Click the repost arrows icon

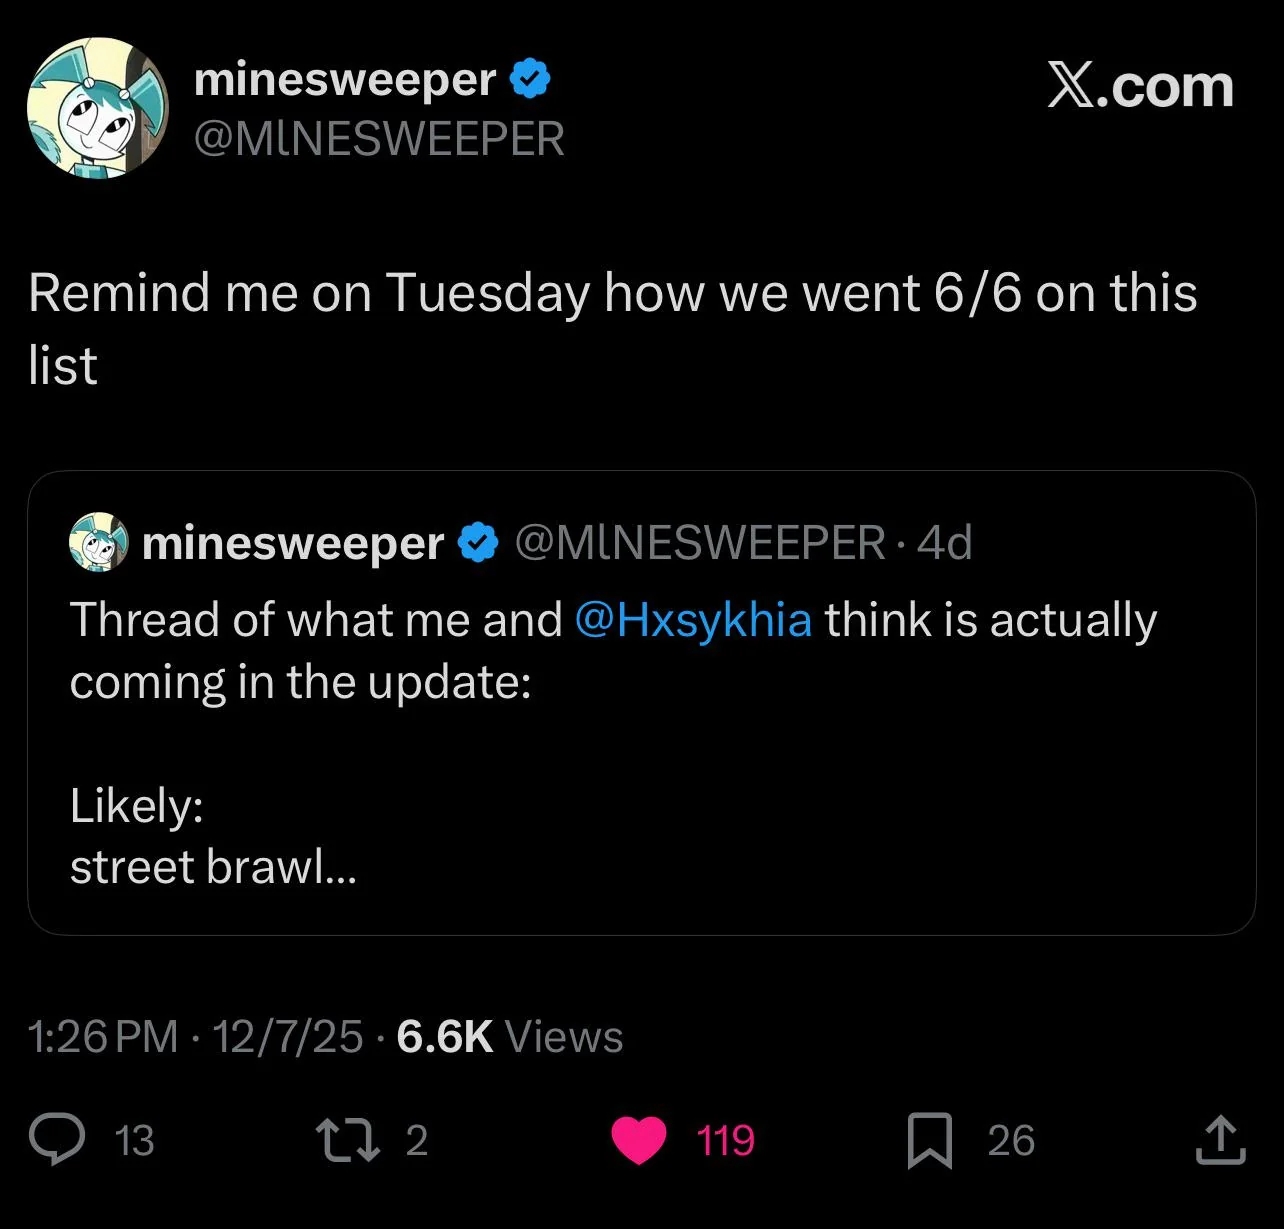[x=347, y=1141]
